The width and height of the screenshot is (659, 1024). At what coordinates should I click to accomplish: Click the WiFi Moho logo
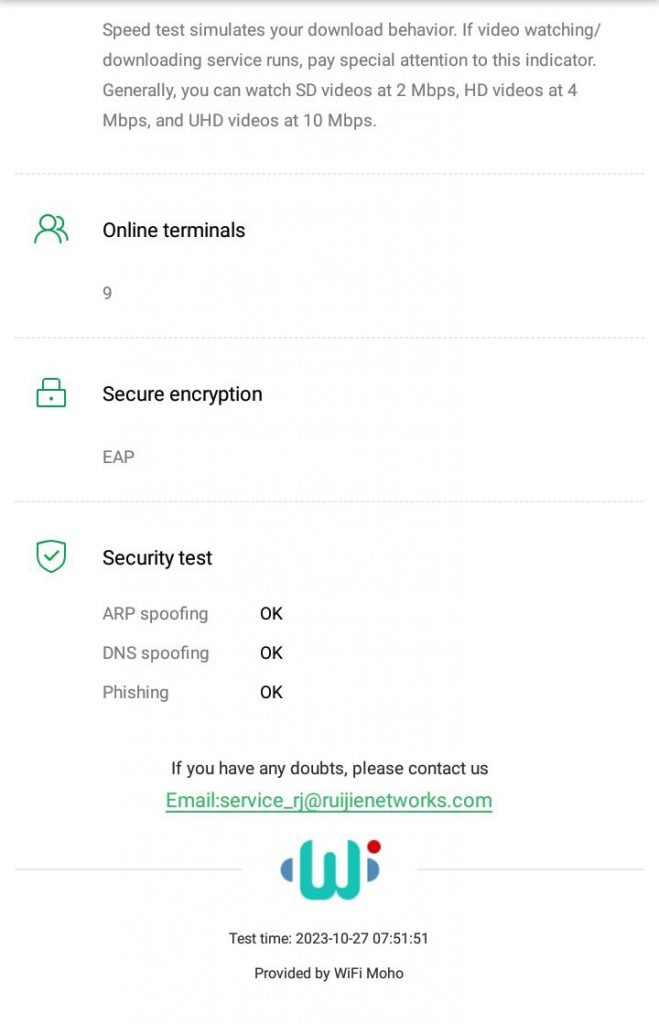[x=330, y=869]
